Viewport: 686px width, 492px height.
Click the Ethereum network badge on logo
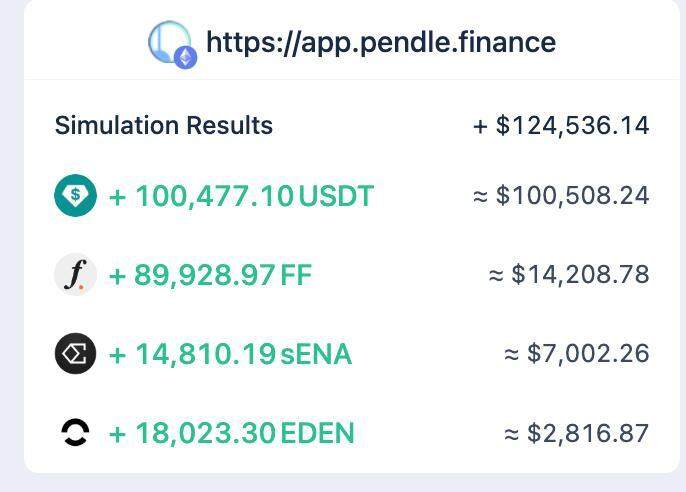pos(186,58)
